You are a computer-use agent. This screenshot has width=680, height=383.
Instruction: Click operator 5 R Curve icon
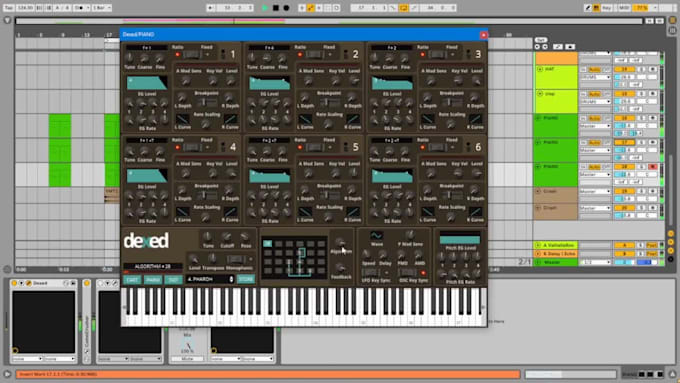353,212
